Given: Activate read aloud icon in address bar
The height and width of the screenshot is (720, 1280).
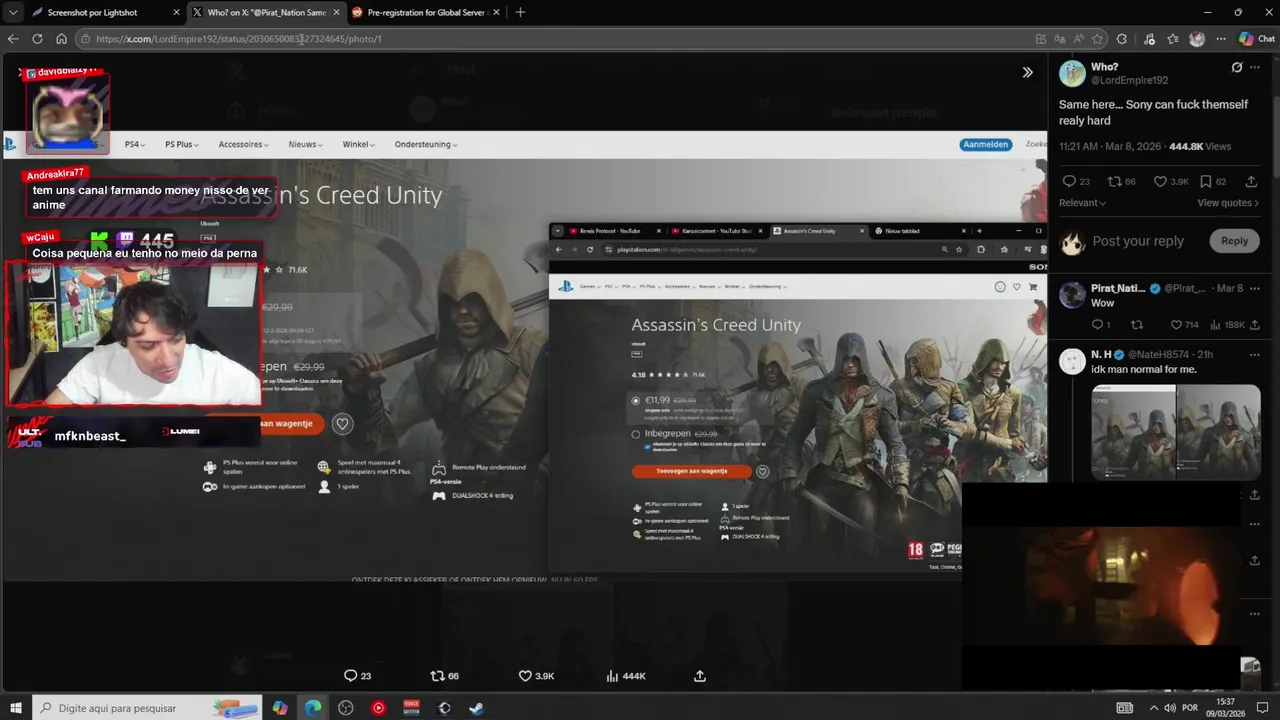Looking at the screenshot, I should [1079, 39].
